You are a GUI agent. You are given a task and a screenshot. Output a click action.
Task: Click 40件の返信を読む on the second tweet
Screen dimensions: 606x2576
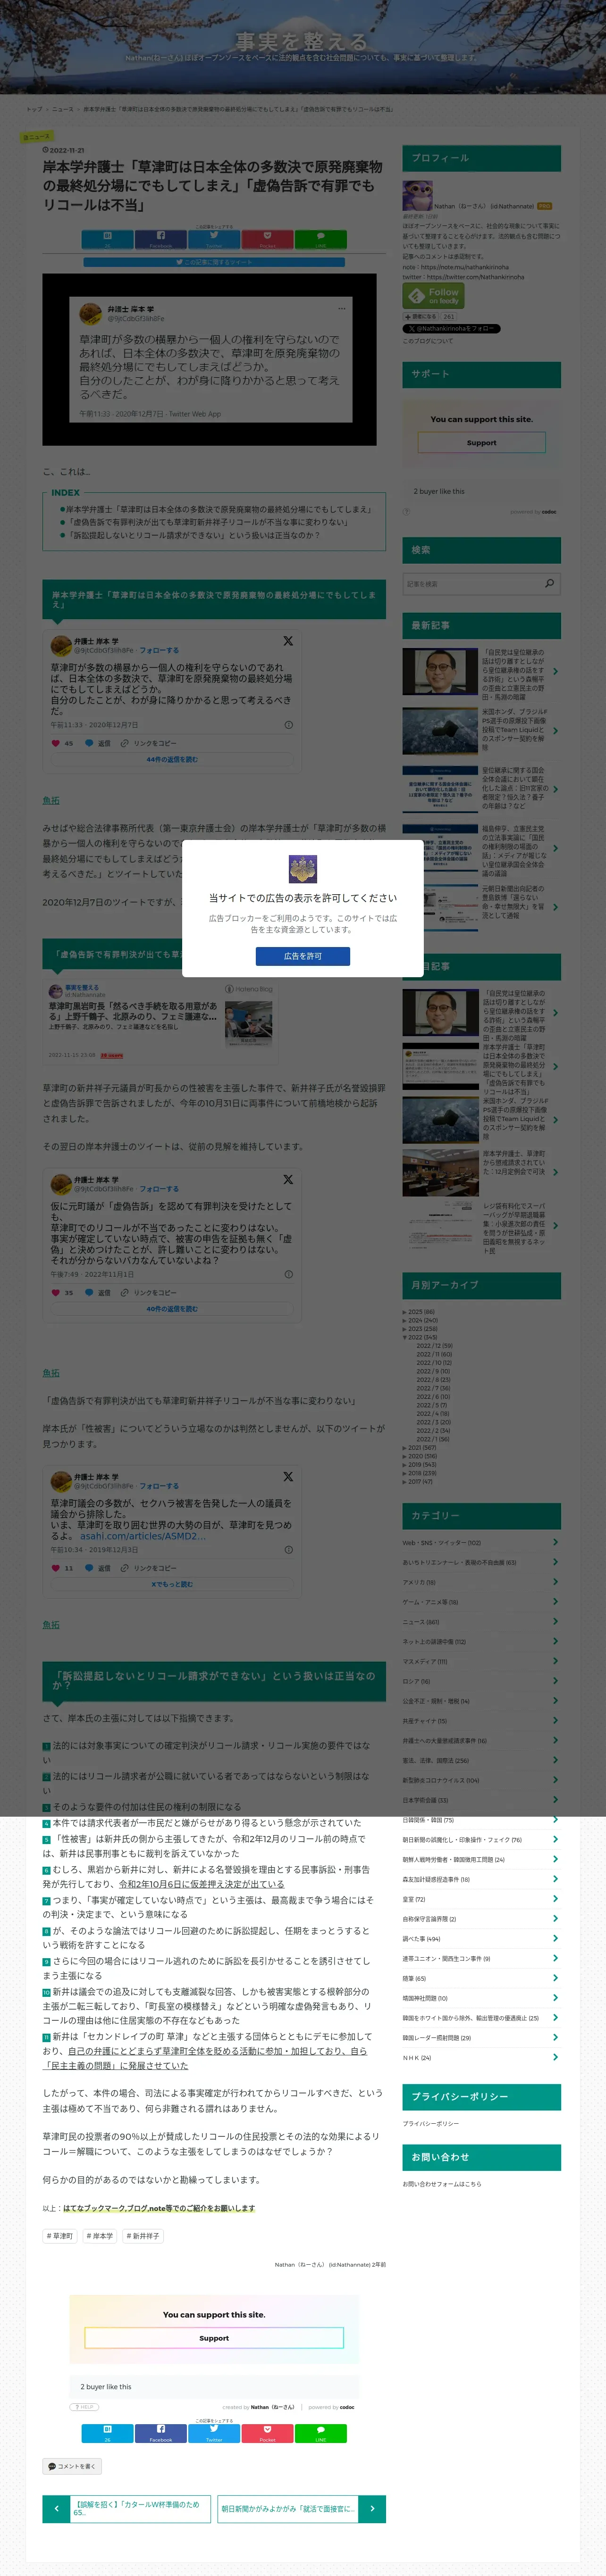click(172, 1309)
